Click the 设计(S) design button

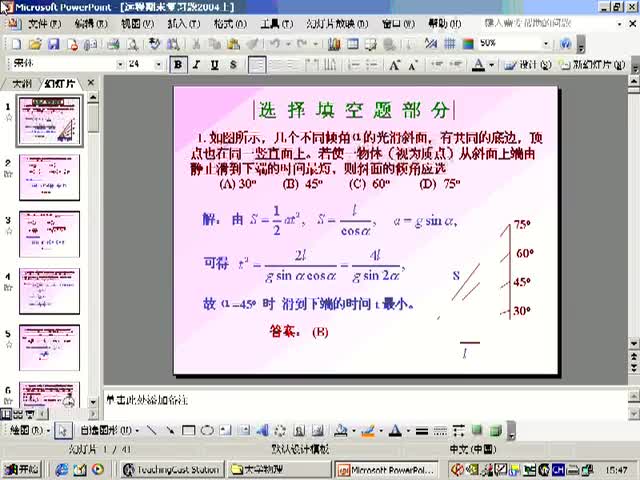(x=528, y=64)
